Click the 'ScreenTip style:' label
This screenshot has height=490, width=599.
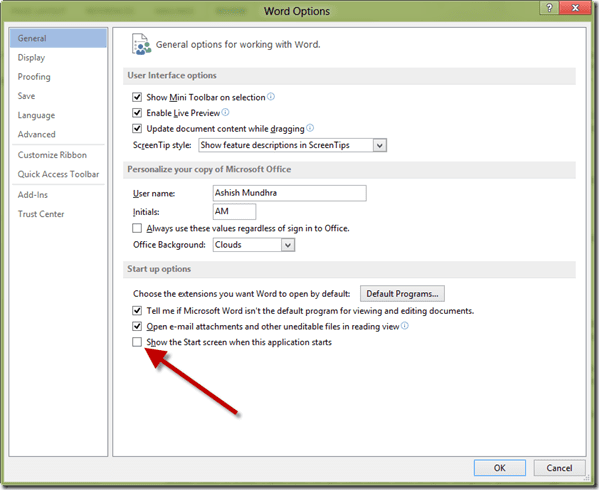pos(162,145)
